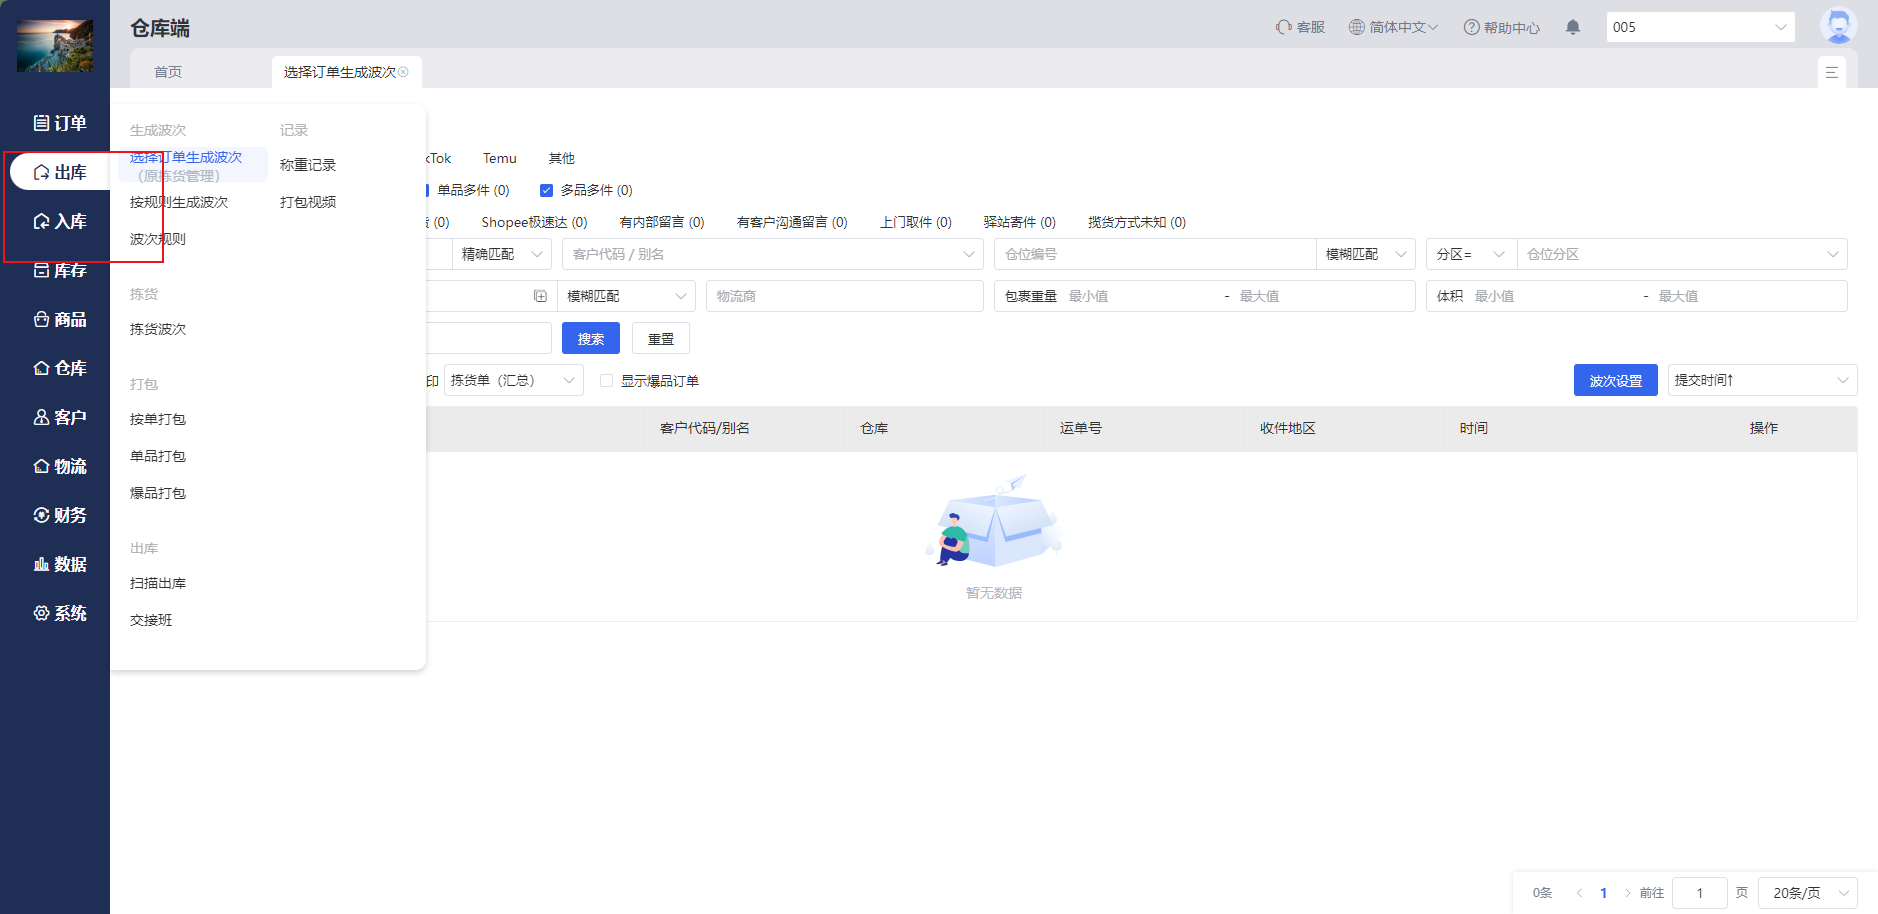The image size is (1878, 914).
Task: Expand the 提交时间 sort dropdown
Action: pyautogui.click(x=1761, y=380)
